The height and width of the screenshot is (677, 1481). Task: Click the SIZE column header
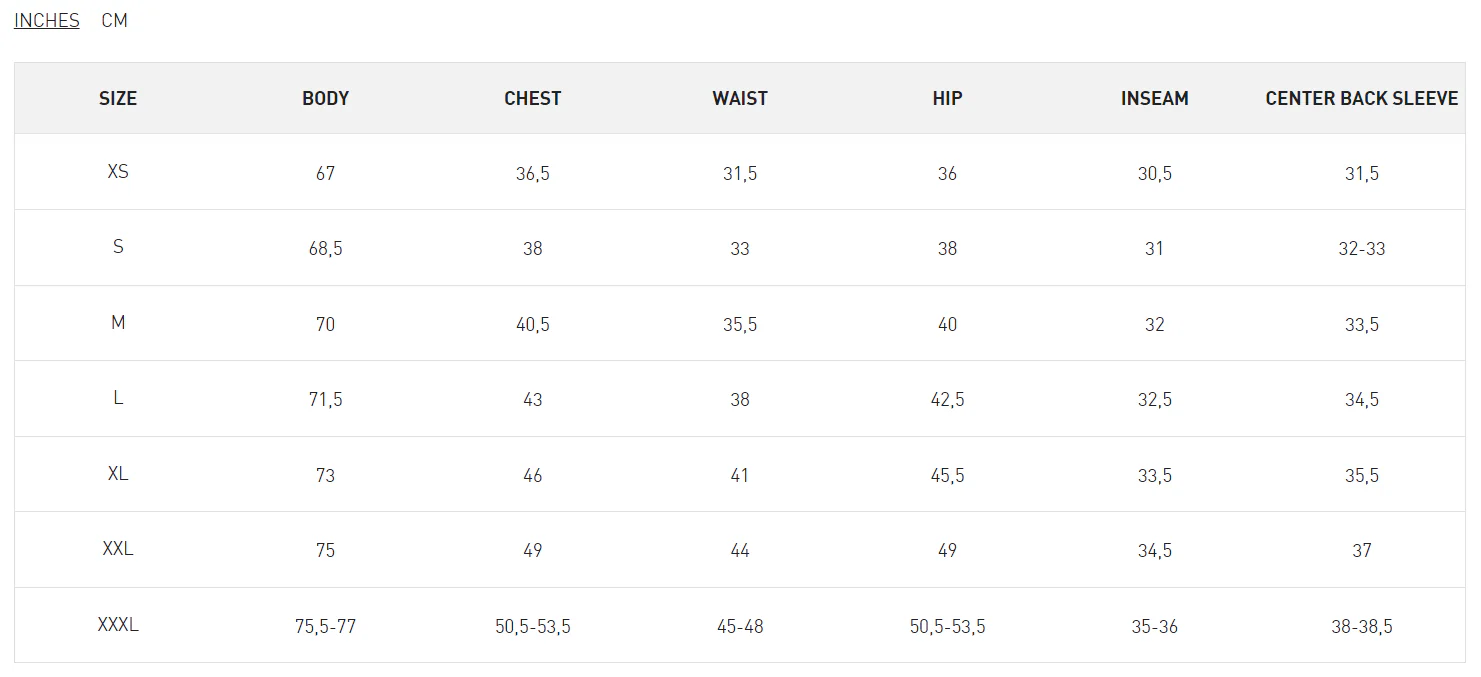(x=118, y=99)
